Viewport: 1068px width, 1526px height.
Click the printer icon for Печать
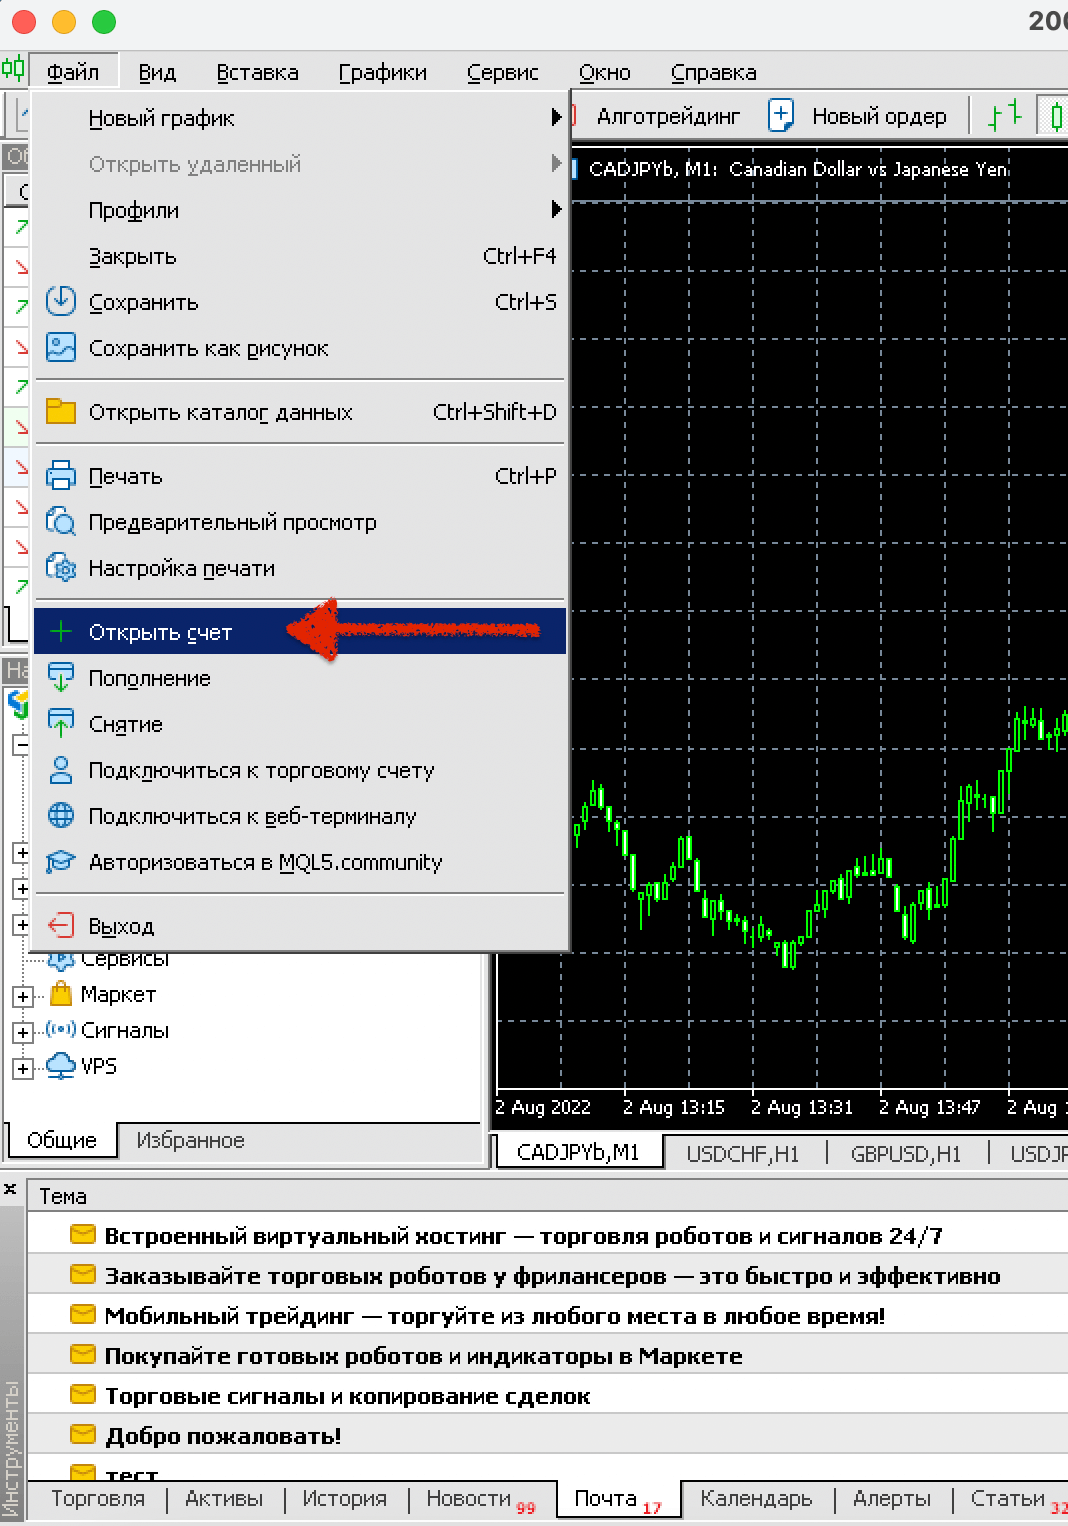point(61,476)
